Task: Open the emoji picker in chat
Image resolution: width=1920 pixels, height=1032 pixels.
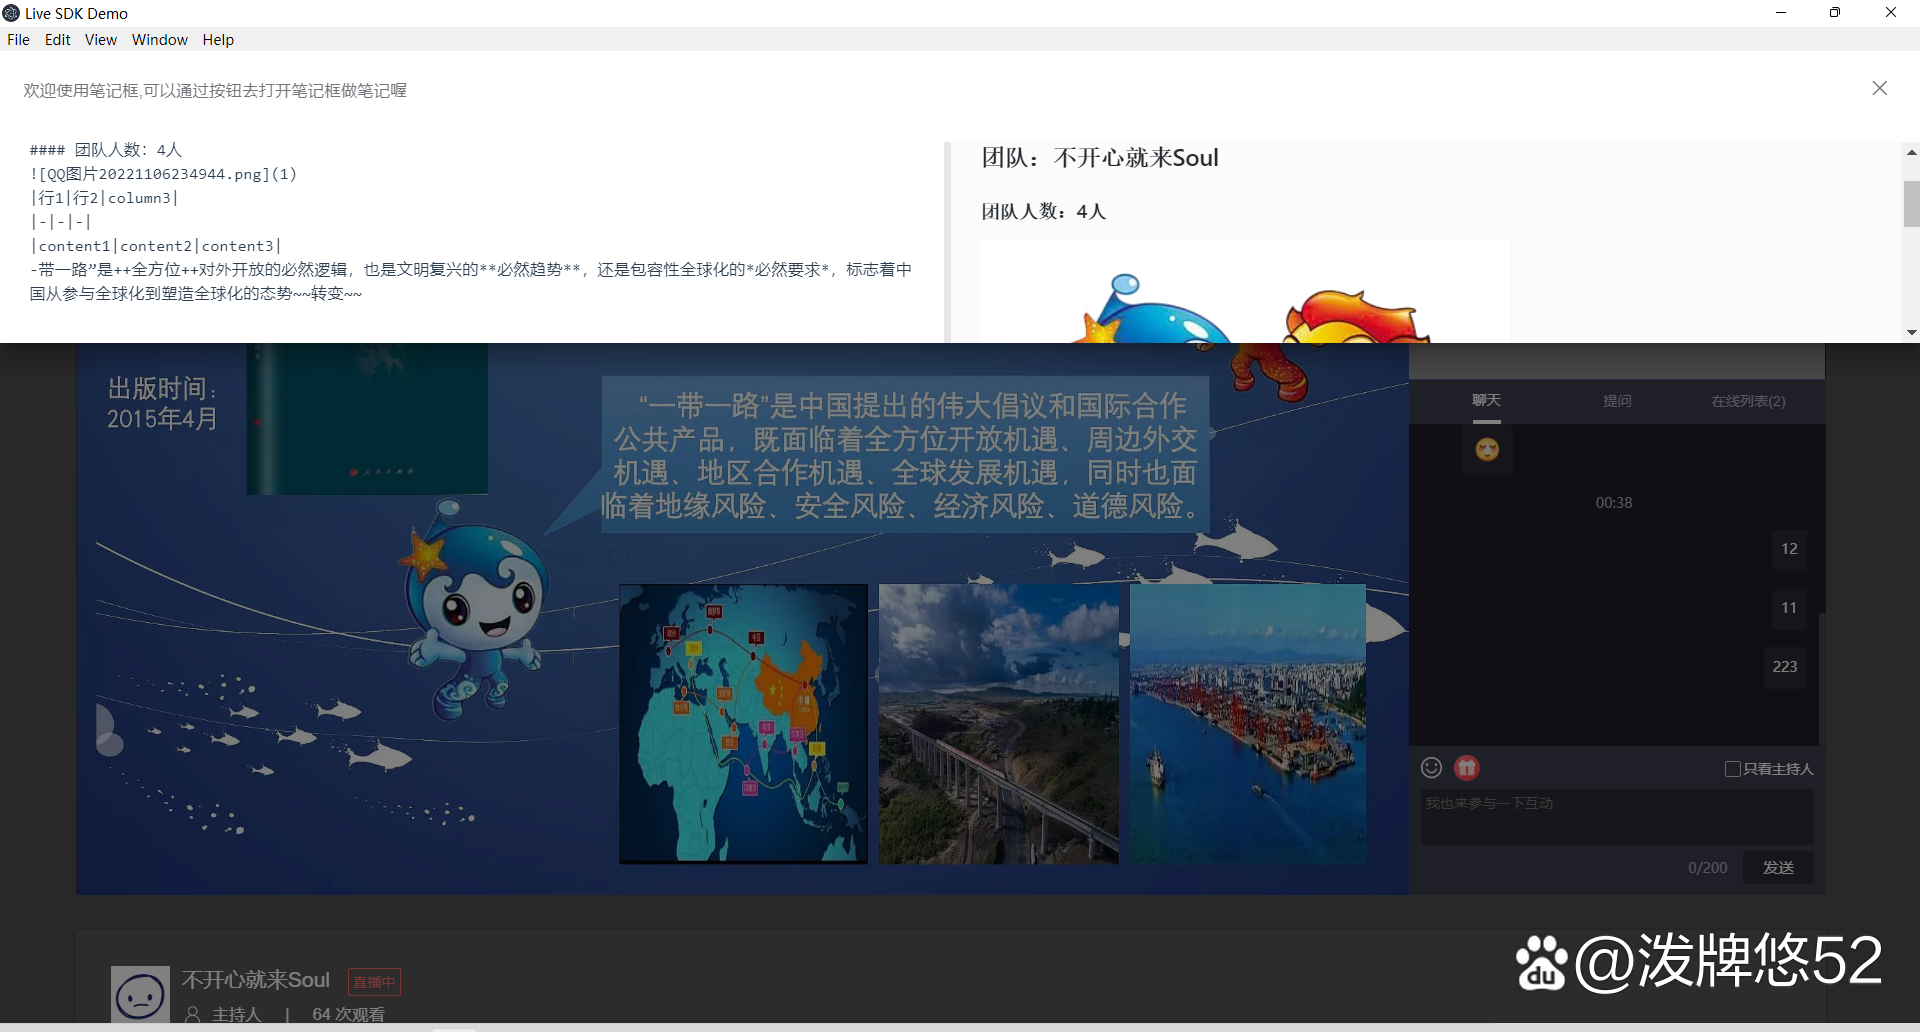Action: coord(1431,768)
